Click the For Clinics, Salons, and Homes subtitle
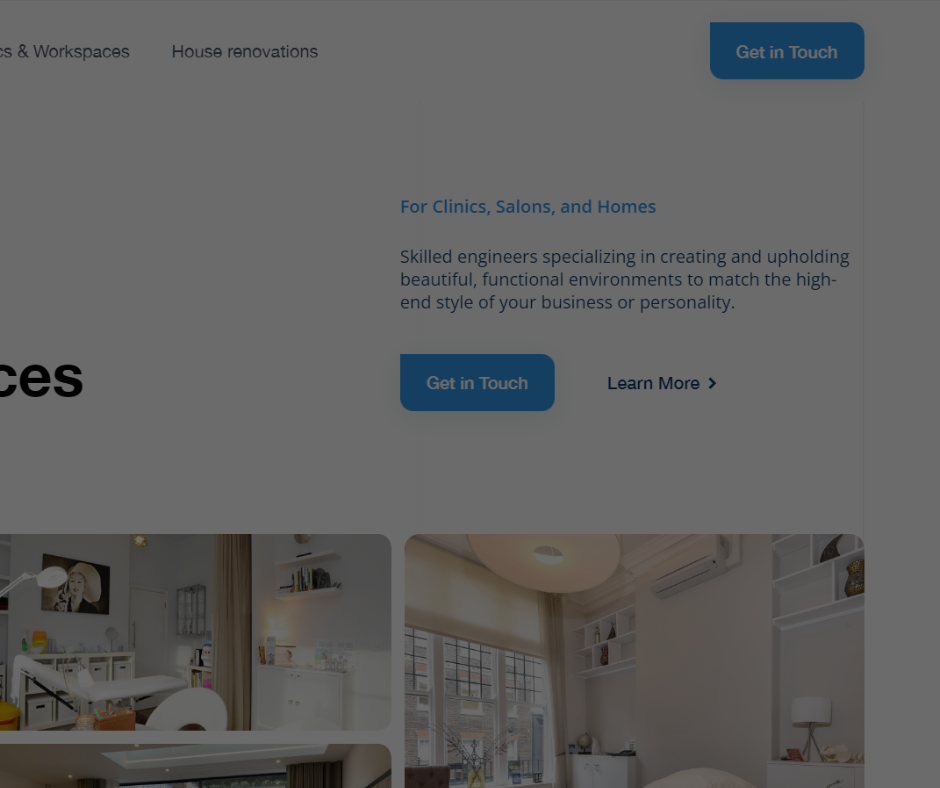 (x=528, y=206)
